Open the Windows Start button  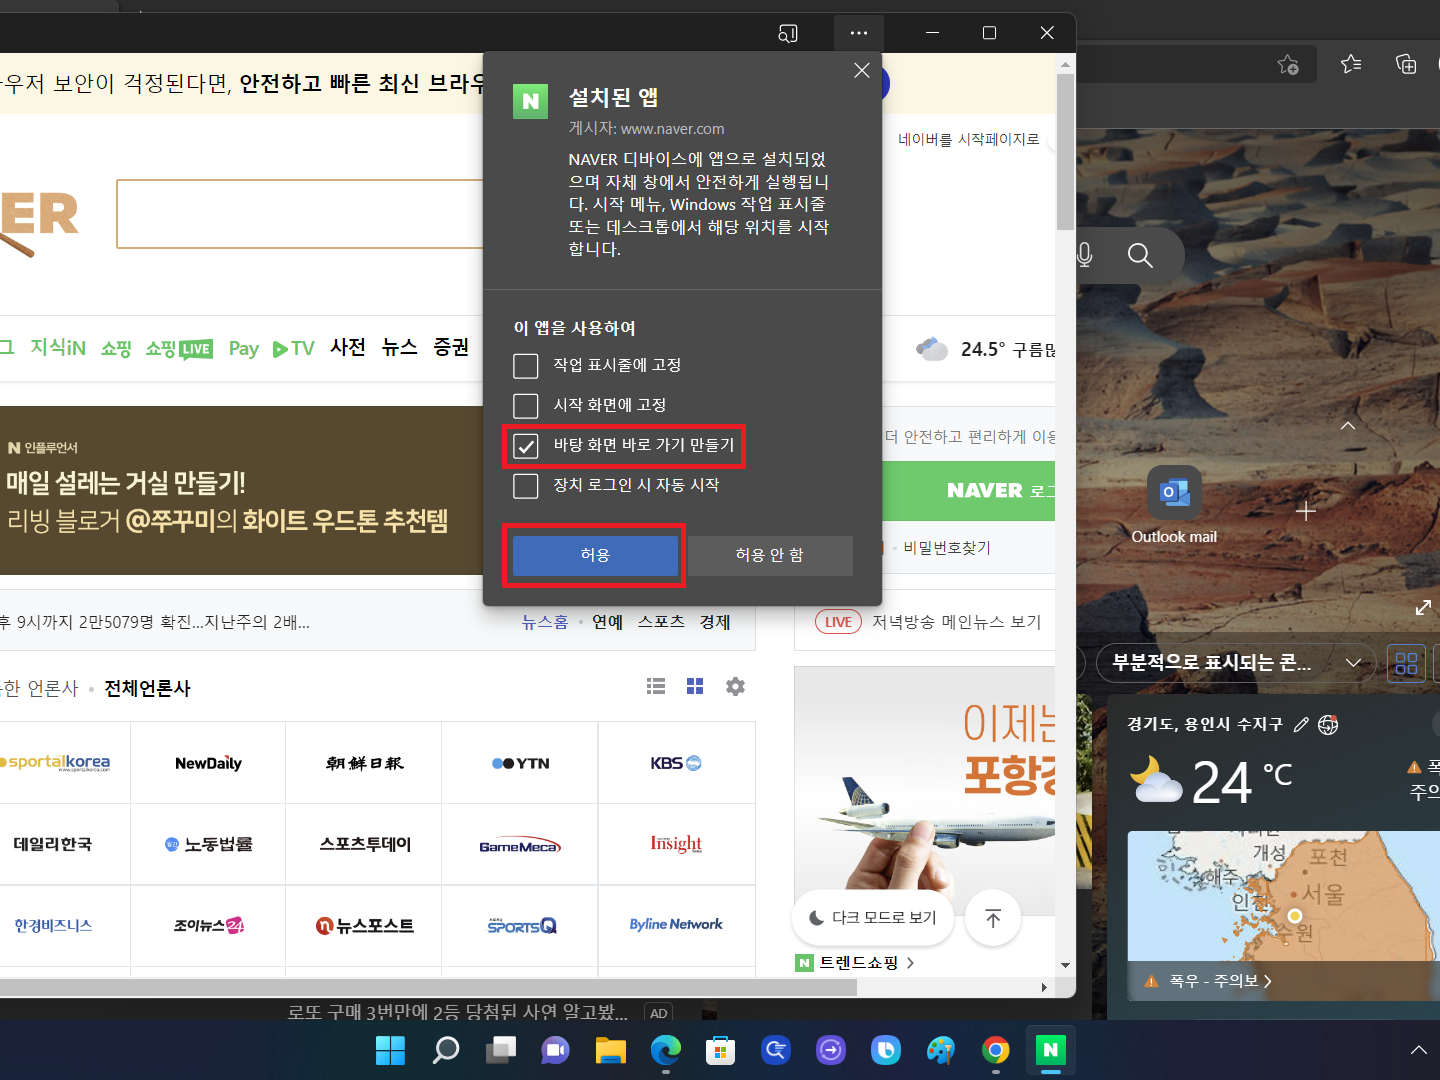tap(390, 1050)
